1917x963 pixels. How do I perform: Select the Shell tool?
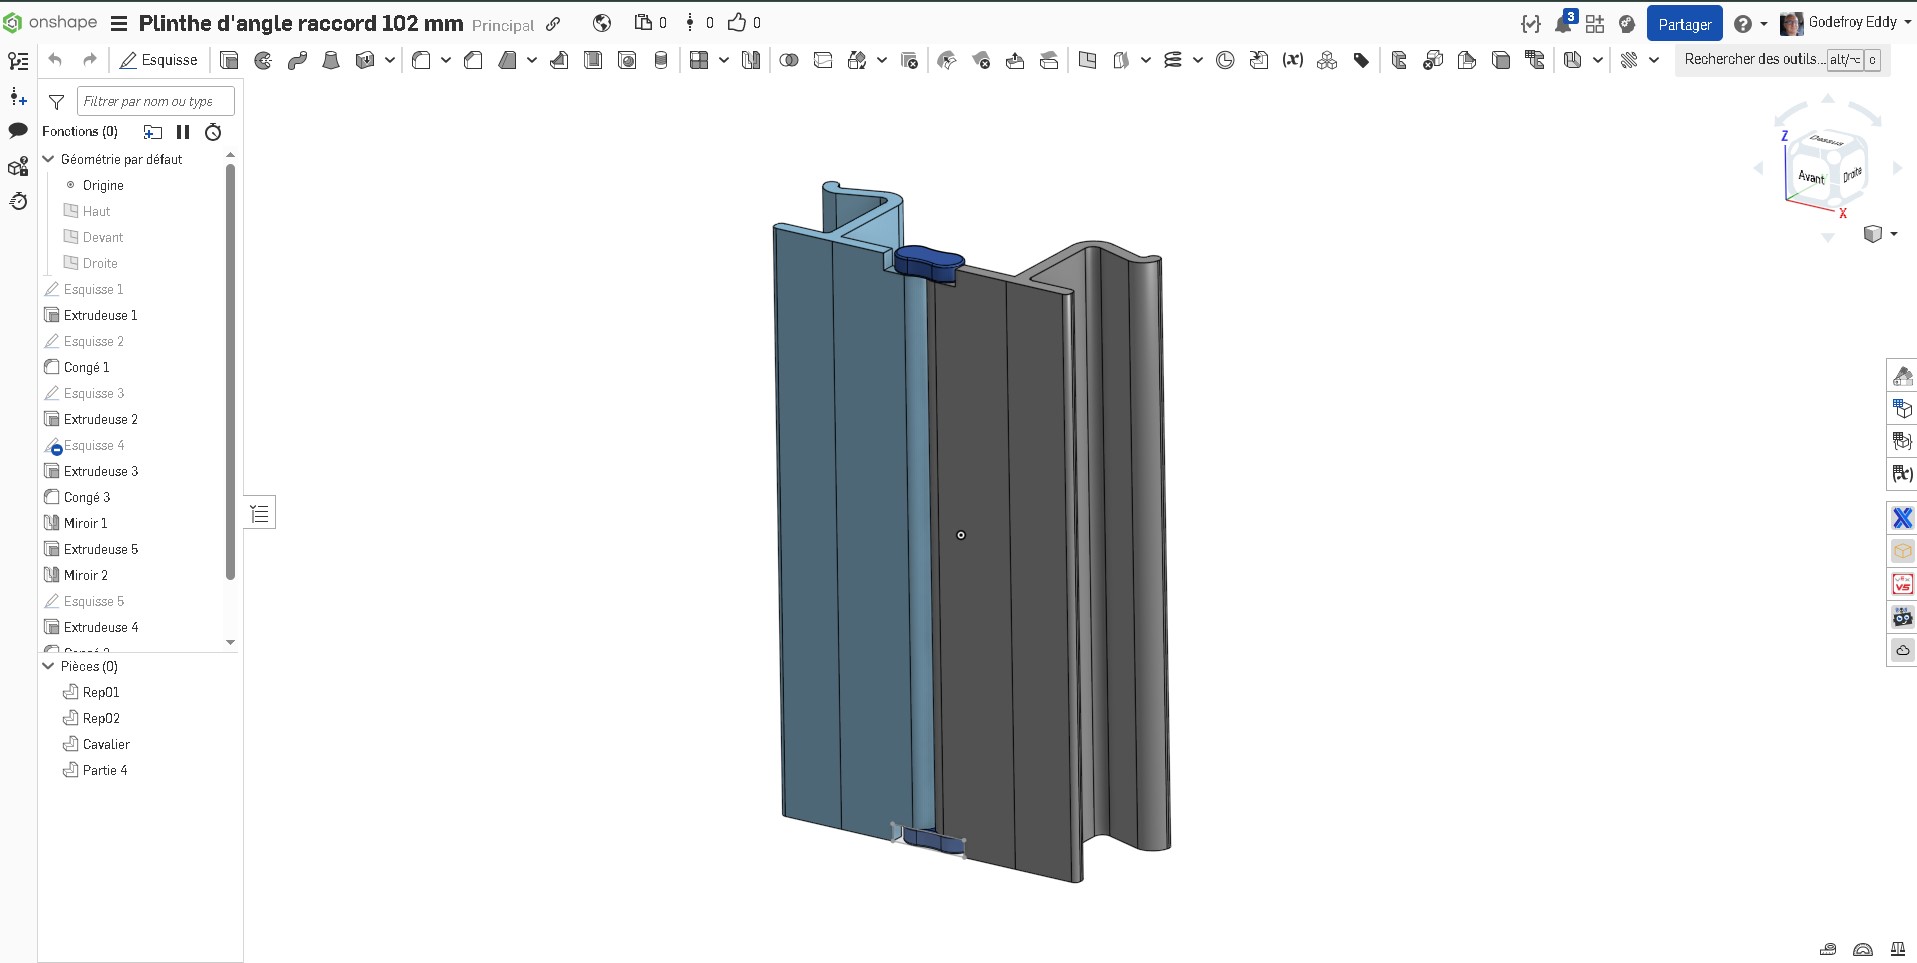tap(593, 60)
